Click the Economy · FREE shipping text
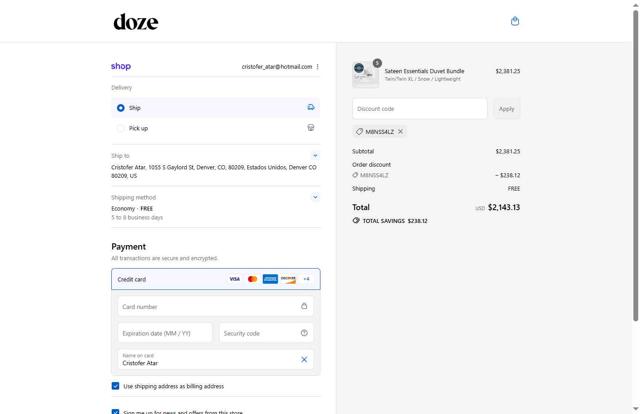This screenshot has height=414, width=640. [x=132, y=209]
